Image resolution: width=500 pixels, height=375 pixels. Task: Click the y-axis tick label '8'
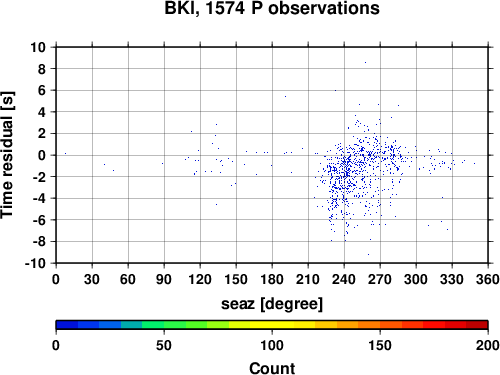point(42,69)
